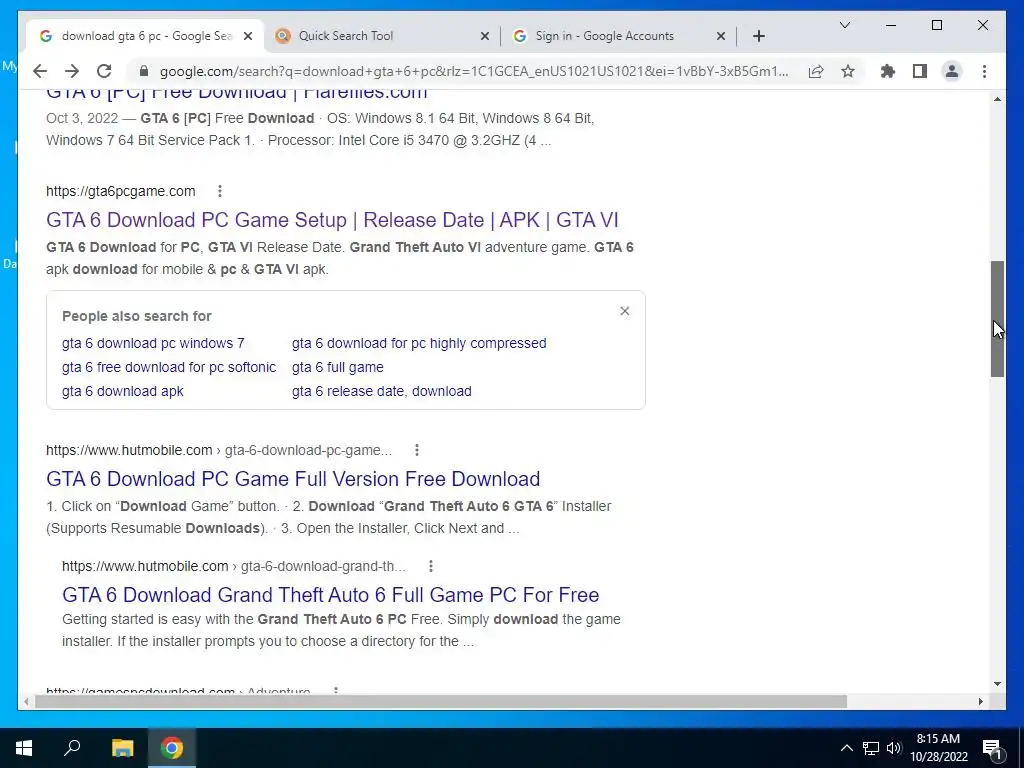
Task: Open GTA 6 Download PC Game Full Version link
Action: [293, 479]
